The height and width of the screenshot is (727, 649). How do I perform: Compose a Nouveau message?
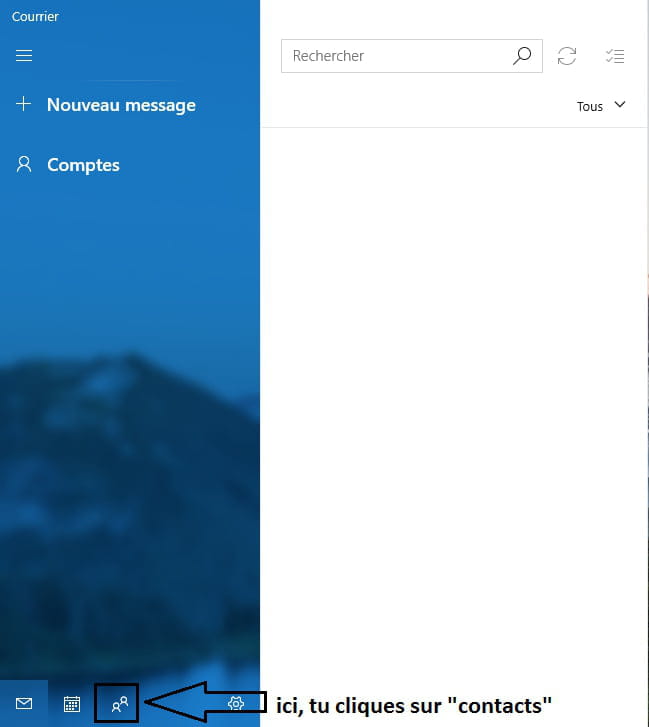121,105
